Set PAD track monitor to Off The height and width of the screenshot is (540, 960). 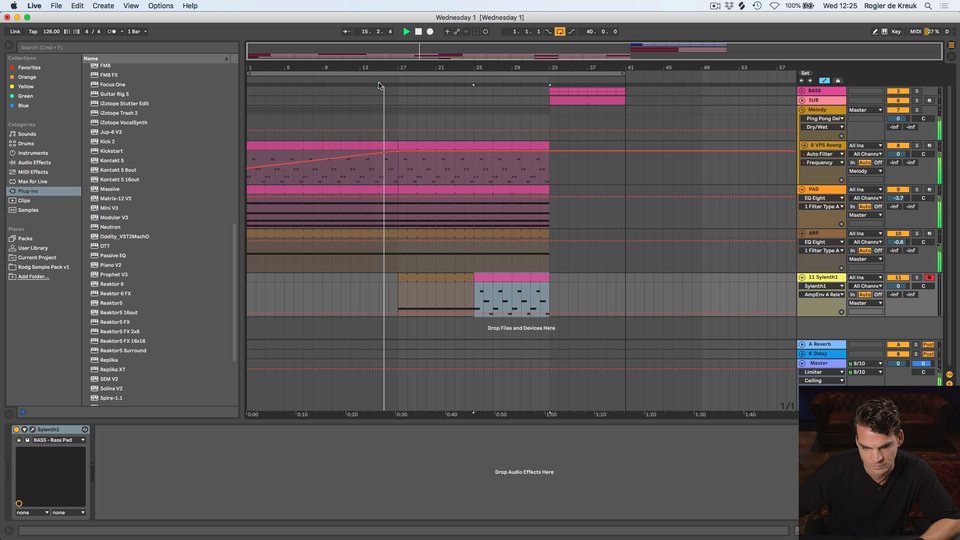(x=878, y=206)
